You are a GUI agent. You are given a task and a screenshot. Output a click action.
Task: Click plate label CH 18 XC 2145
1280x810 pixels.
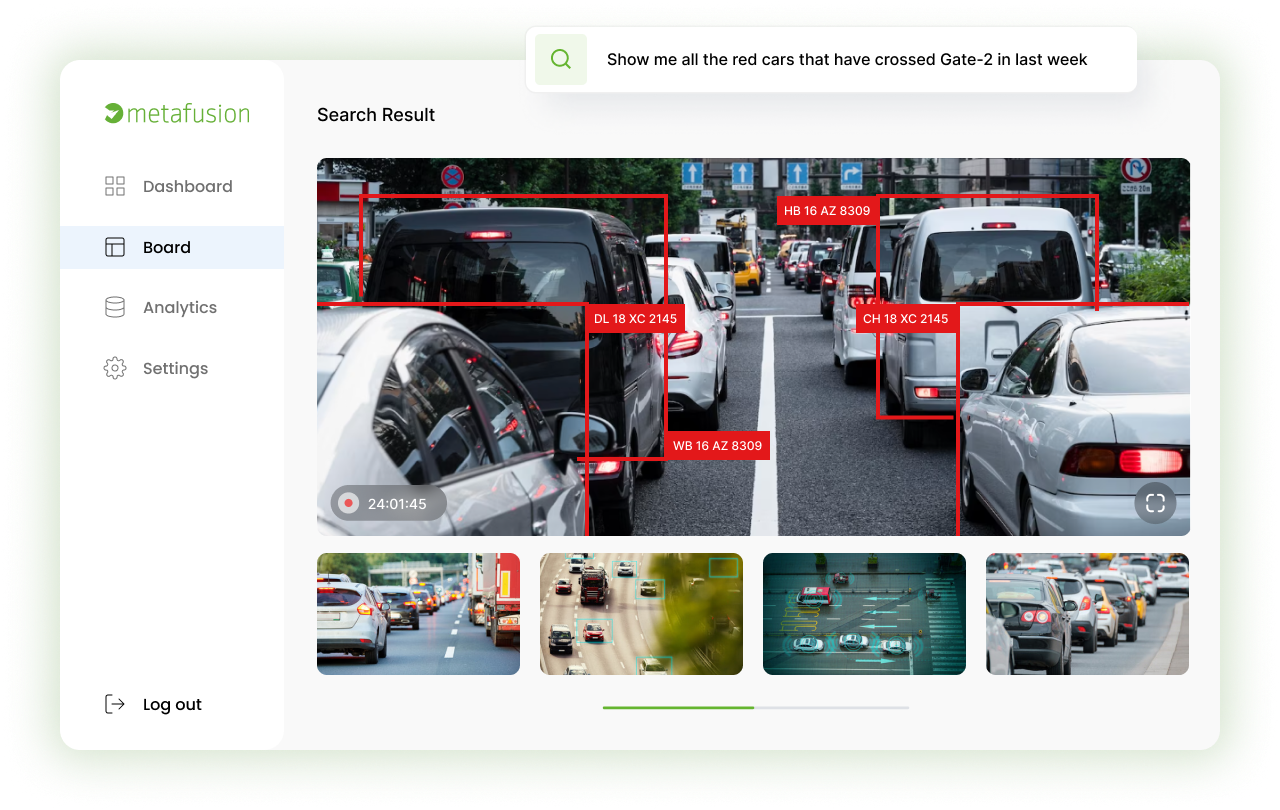coord(905,319)
